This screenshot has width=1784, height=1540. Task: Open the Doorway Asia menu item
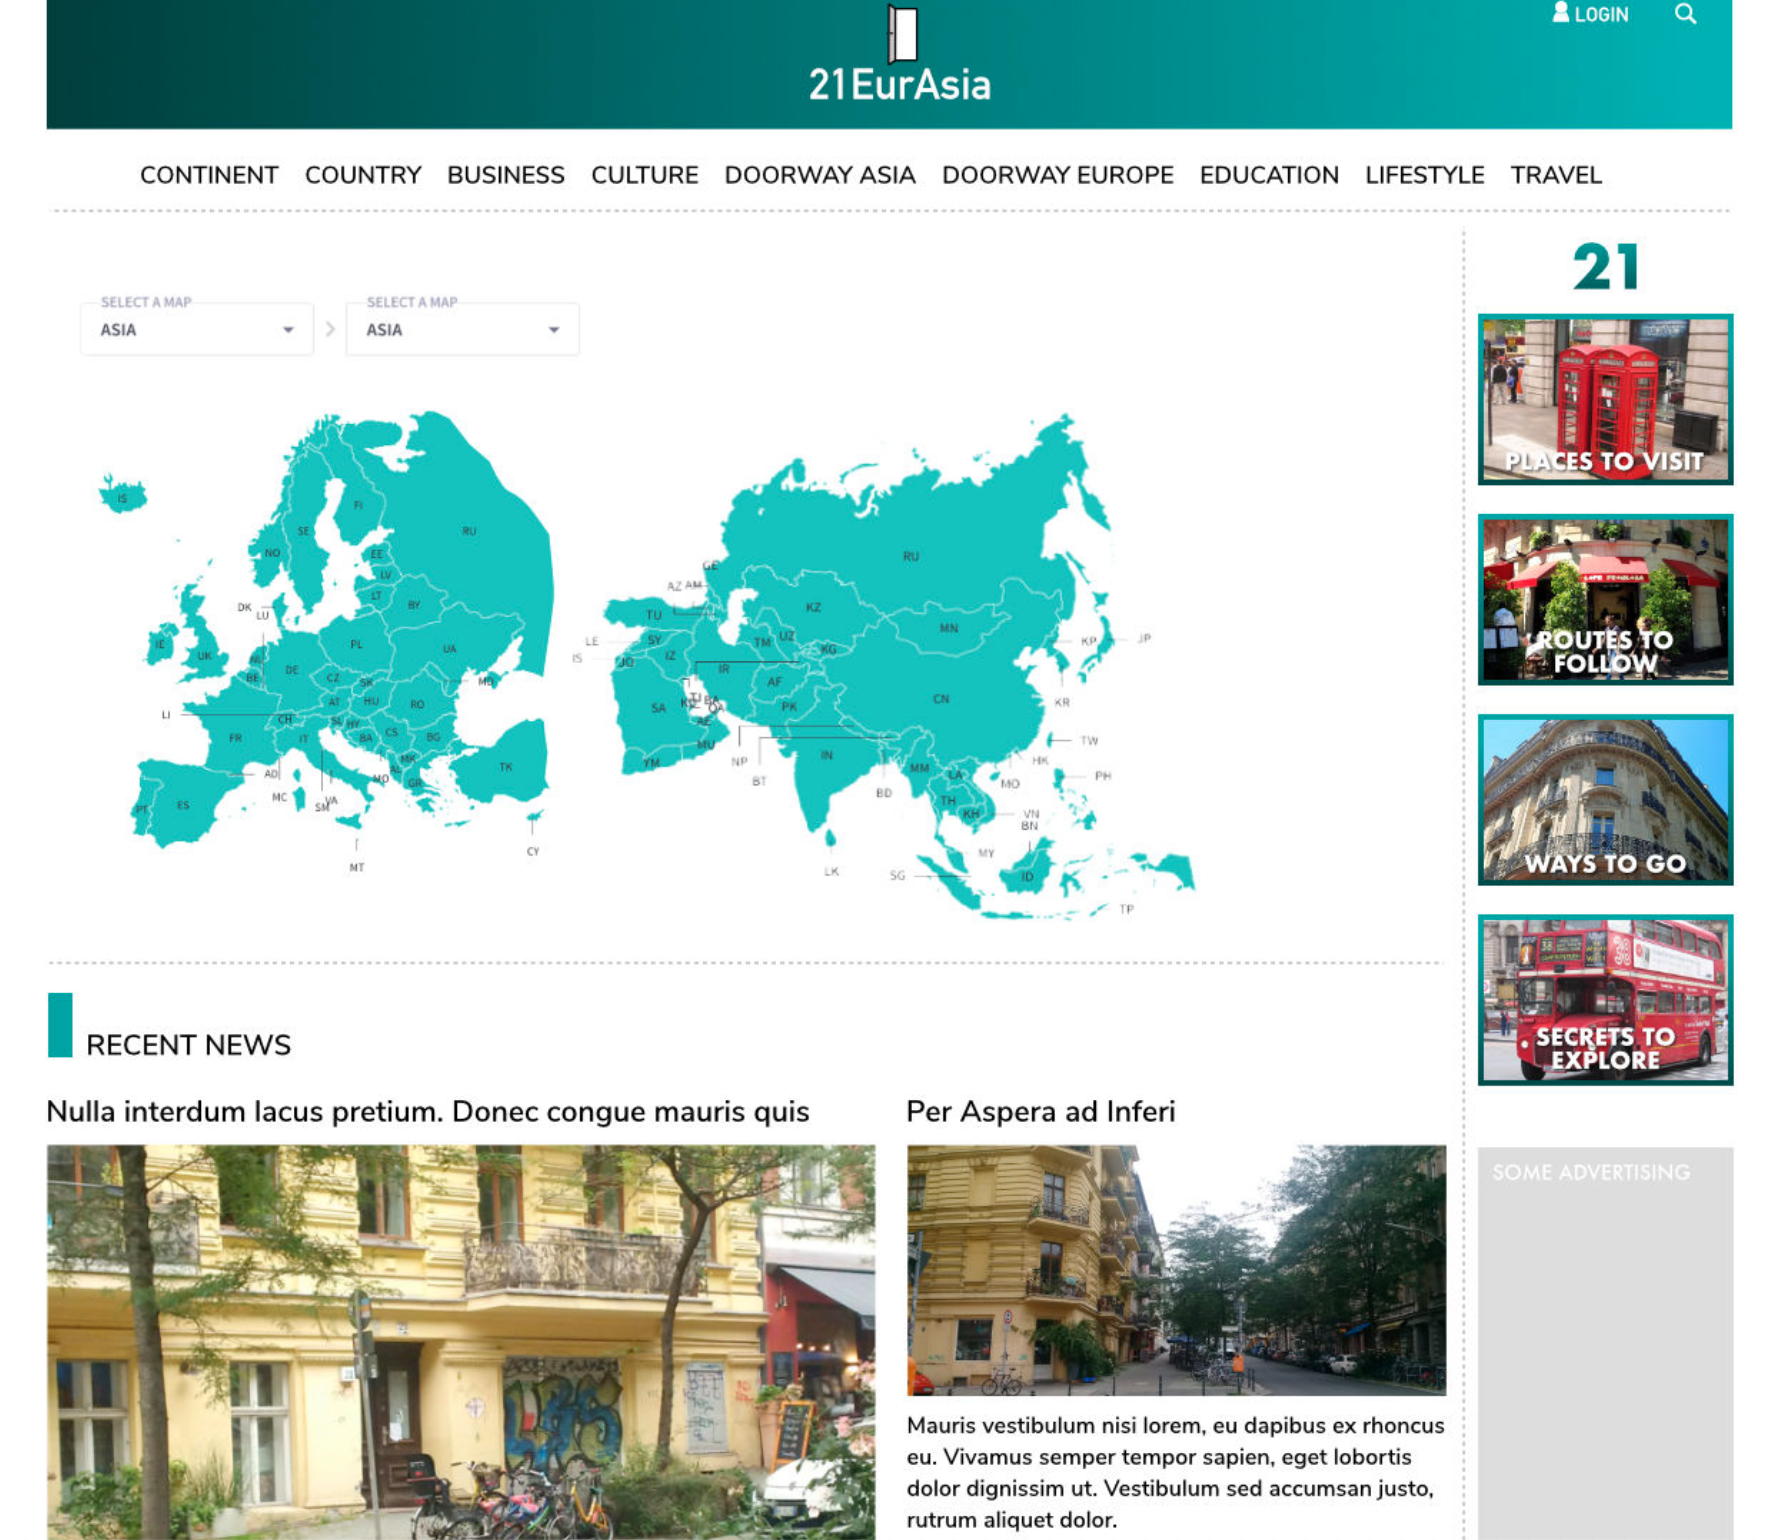819,175
